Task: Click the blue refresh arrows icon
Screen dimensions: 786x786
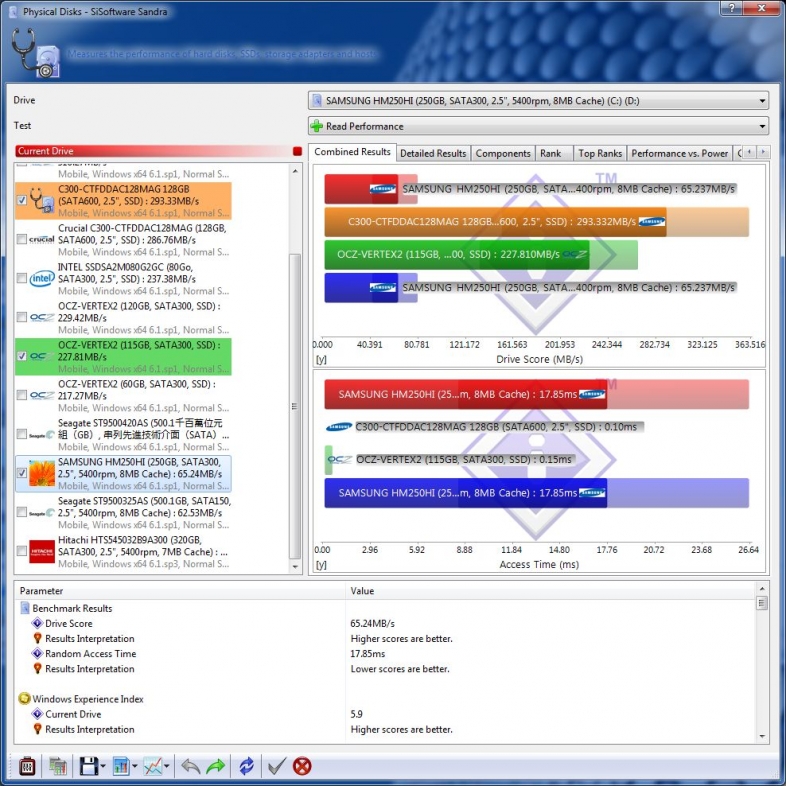Action: click(247, 766)
